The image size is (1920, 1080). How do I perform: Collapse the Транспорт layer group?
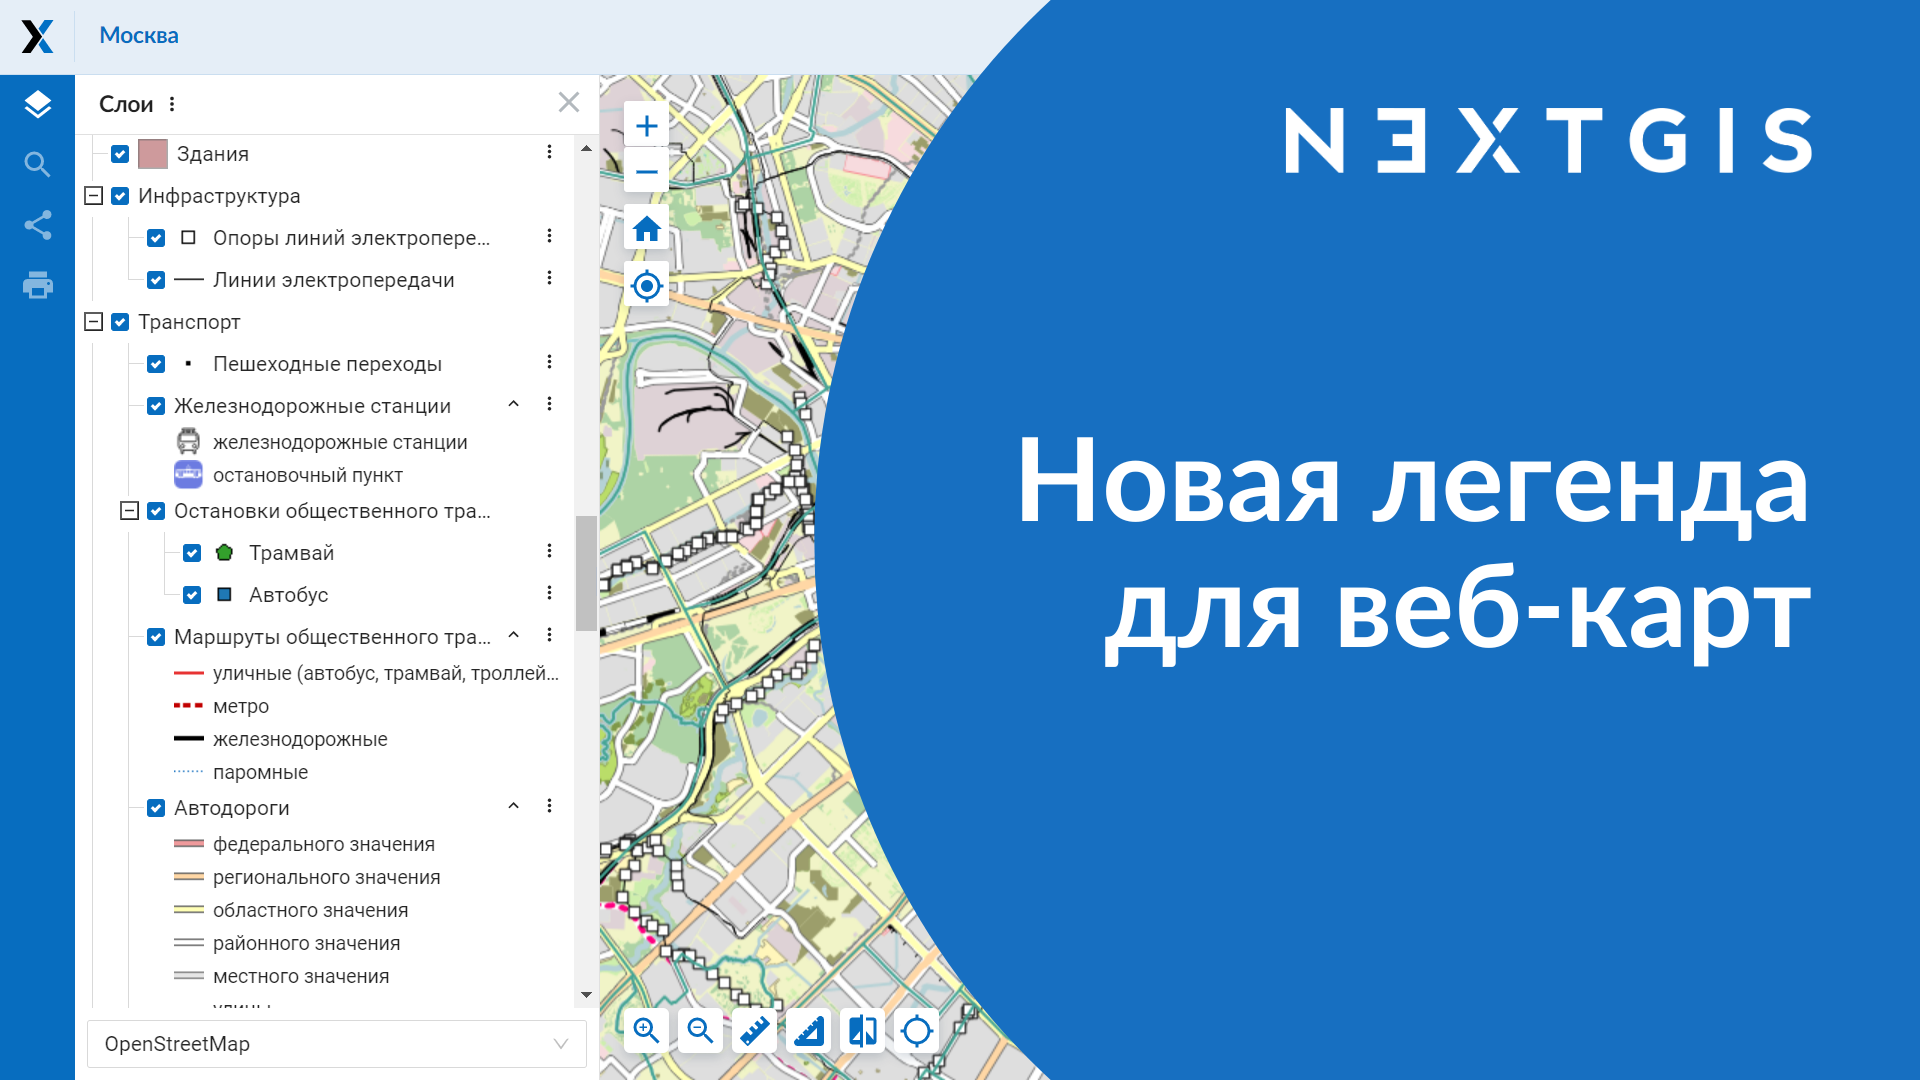pos(92,321)
